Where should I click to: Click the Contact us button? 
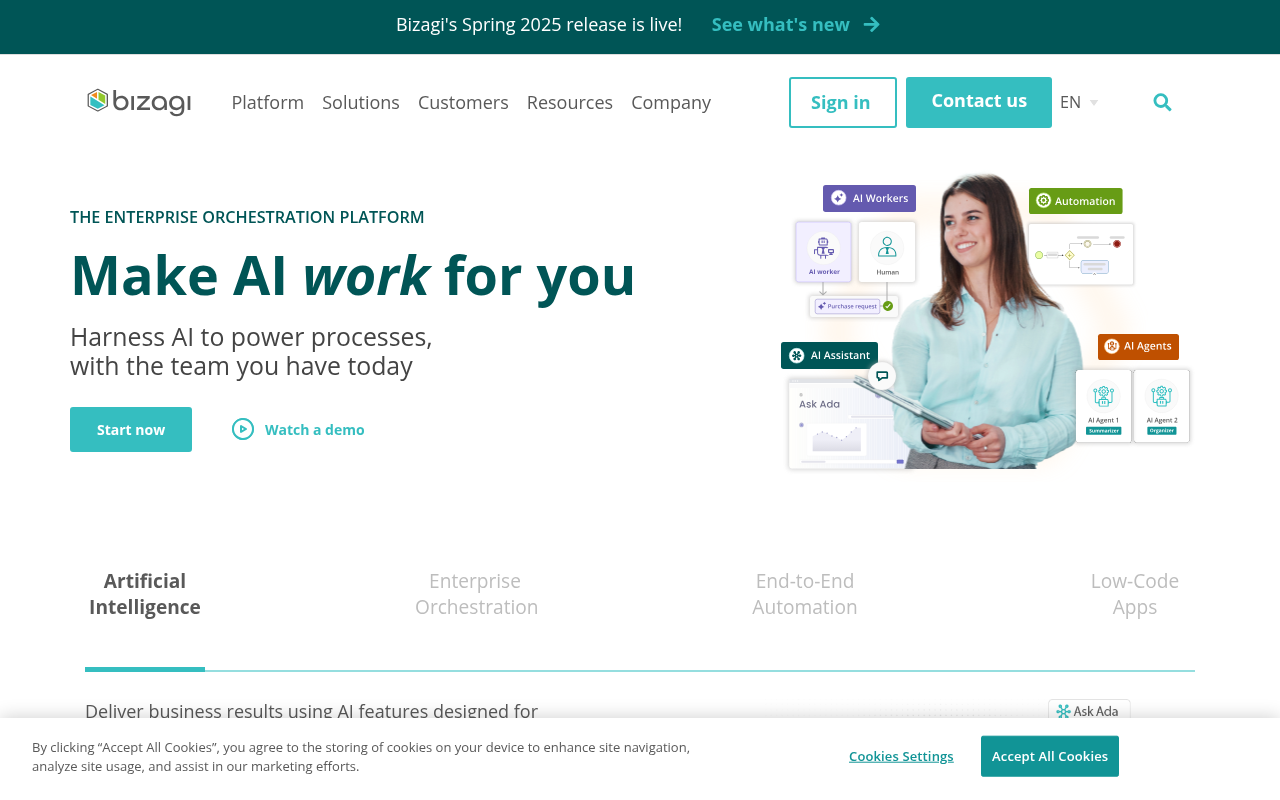pyautogui.click(x=978, y=101)
